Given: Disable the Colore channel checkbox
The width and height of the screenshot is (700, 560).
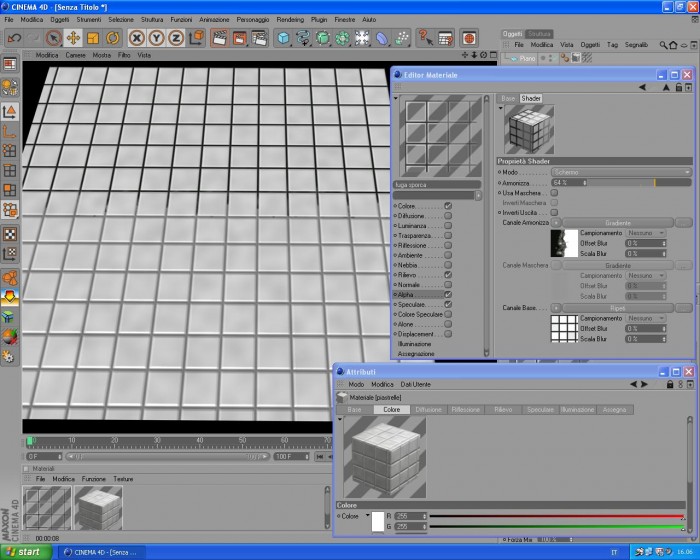Looking at the screenshot, I should coord(448,206).
